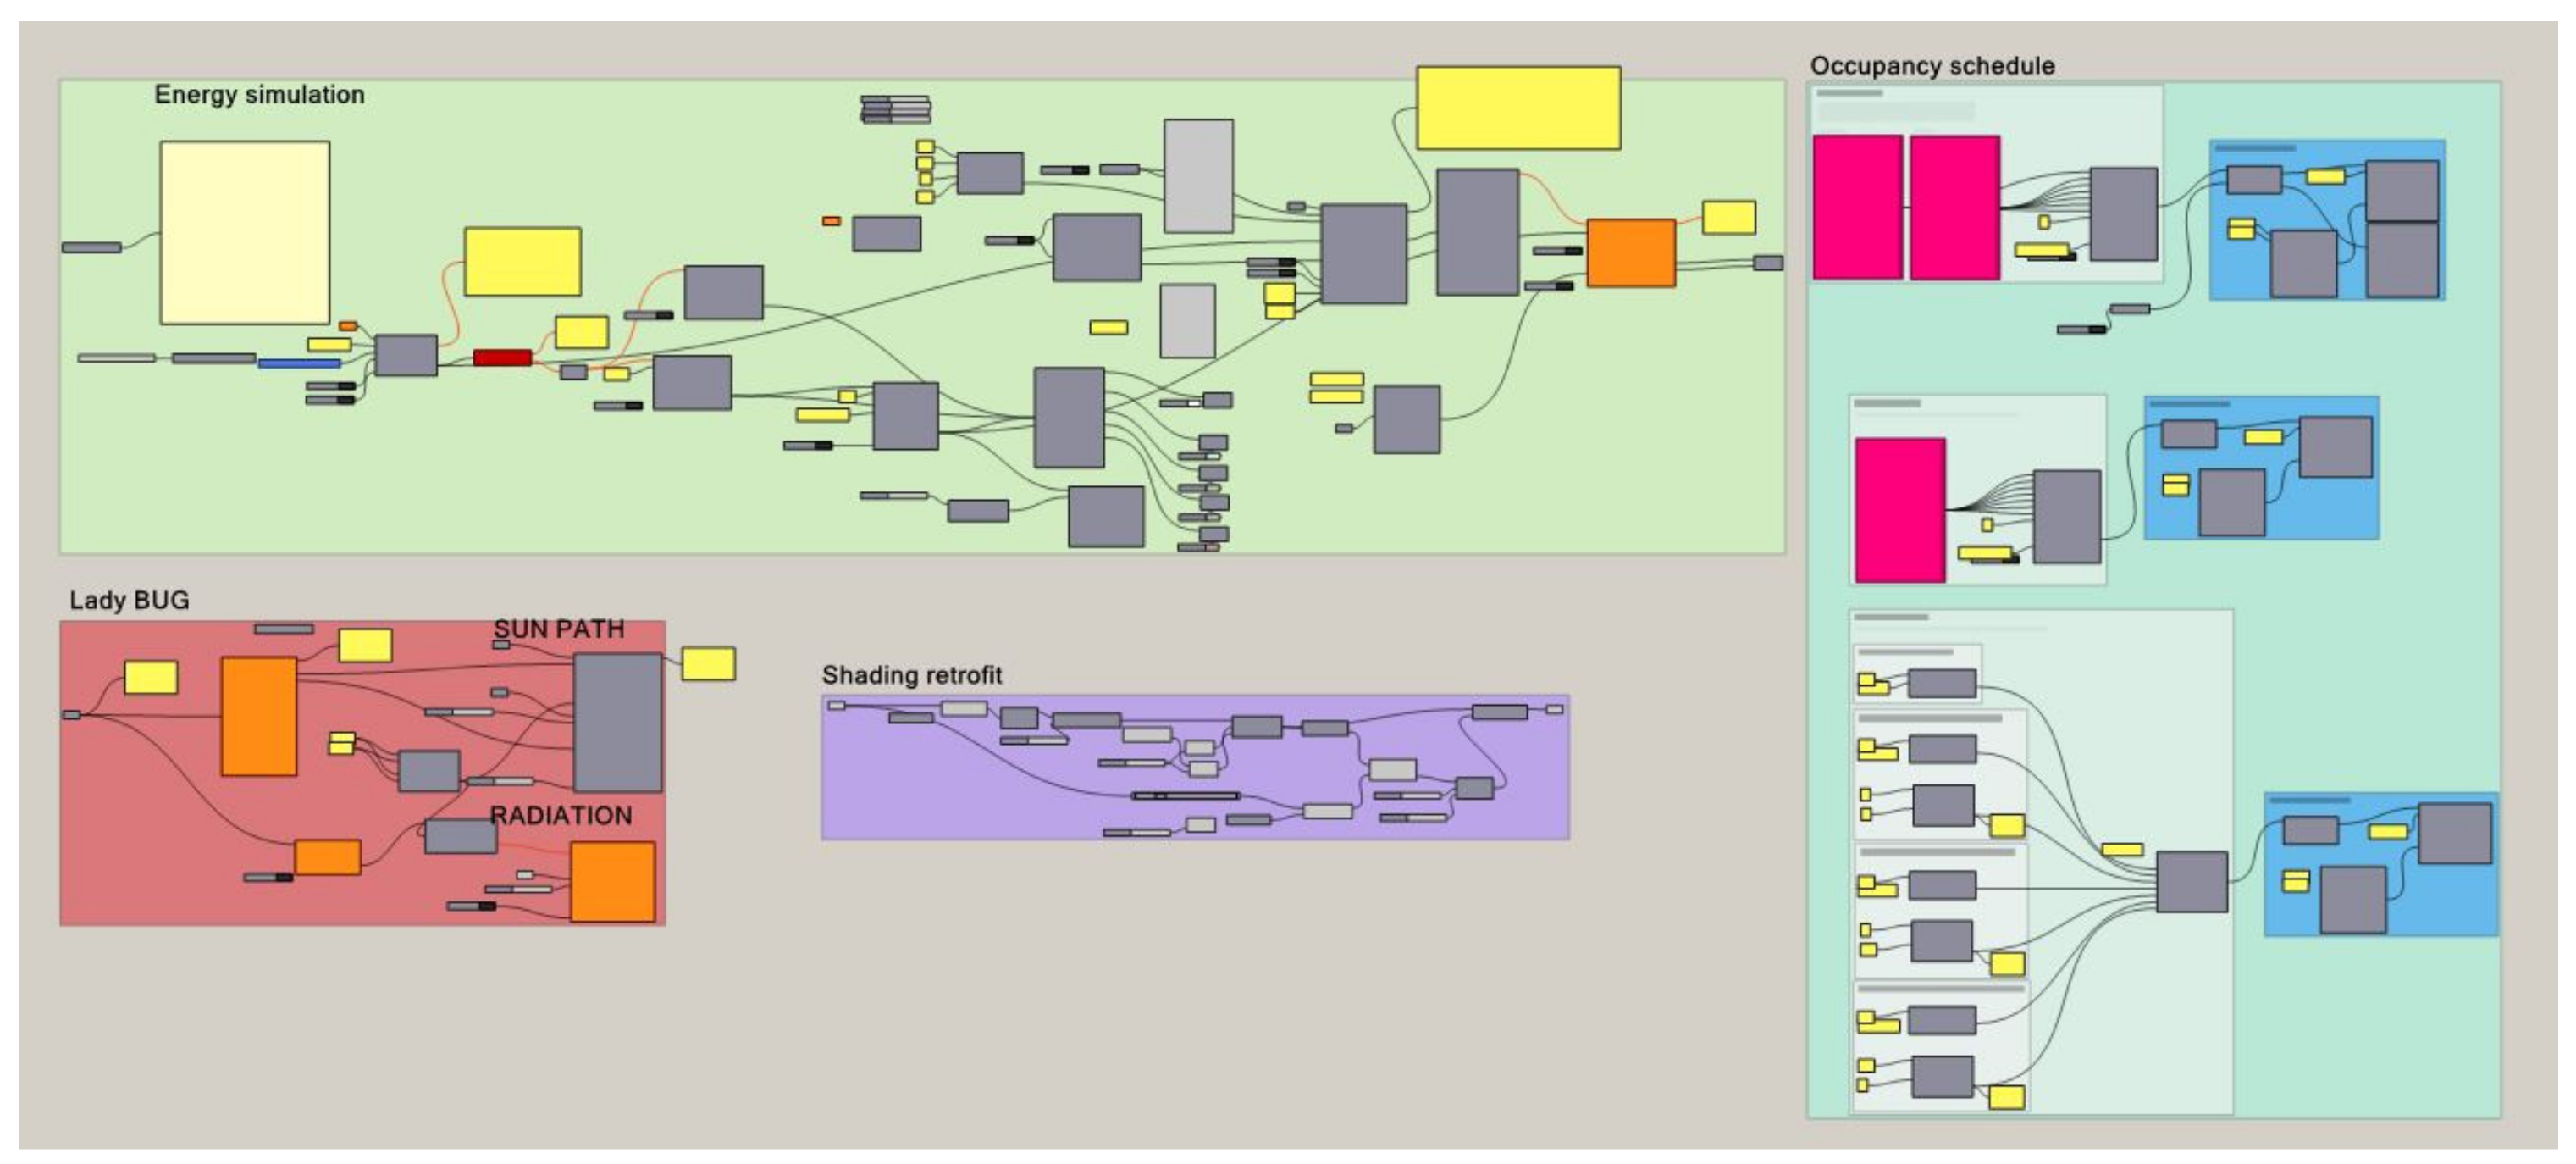Select the tall orange component in Lady BUG
2576x1164 pixels.
[259, 716]
